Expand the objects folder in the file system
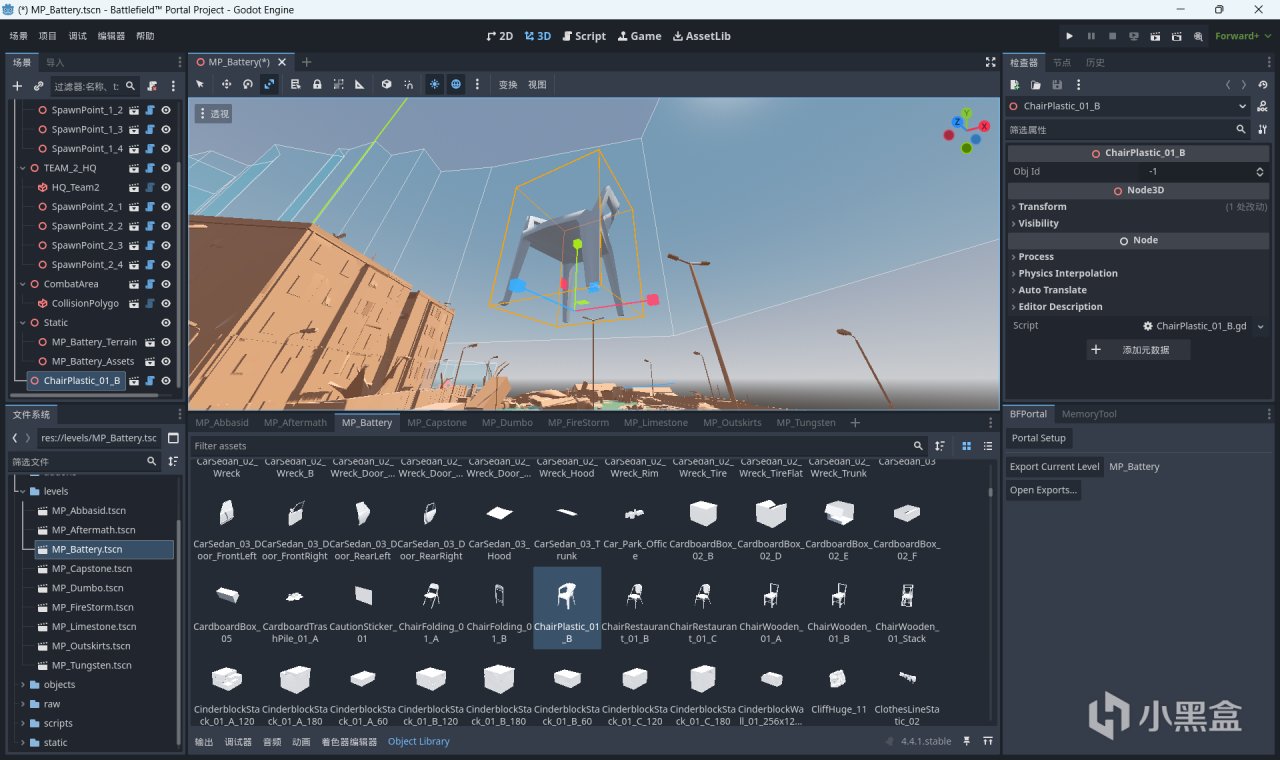 (x=23, y=685)
